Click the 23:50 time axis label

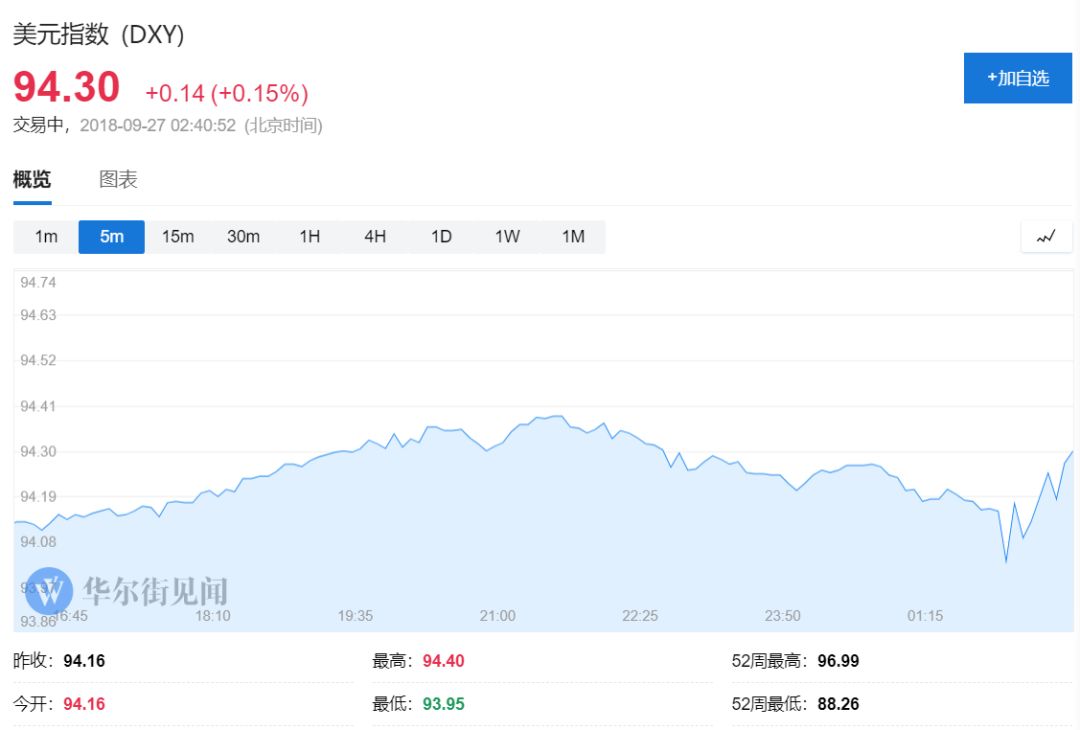coord(782,616)
